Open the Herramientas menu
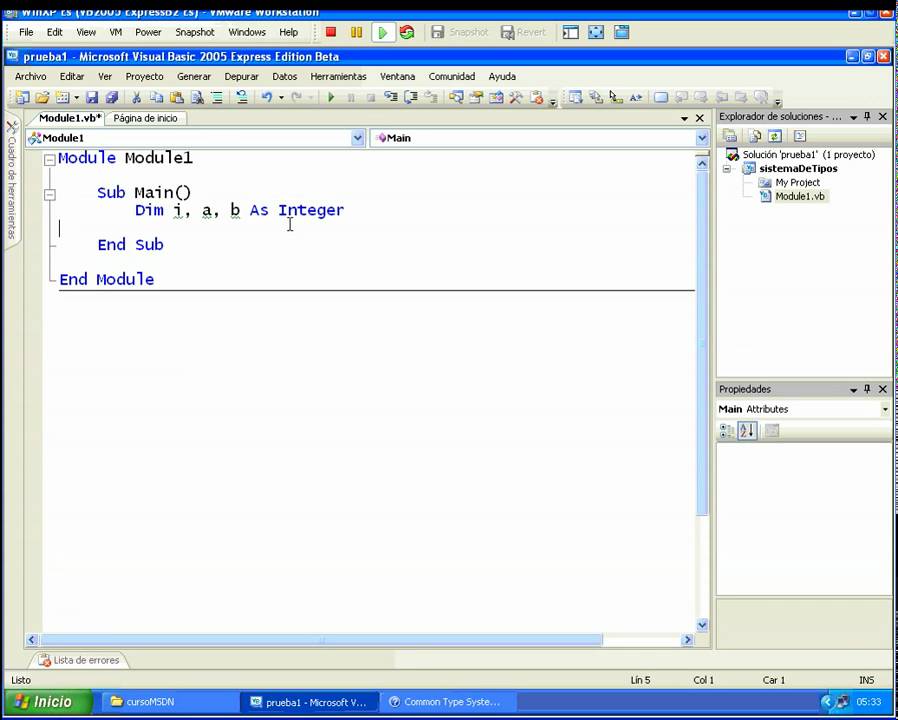 tap(338, 76)
